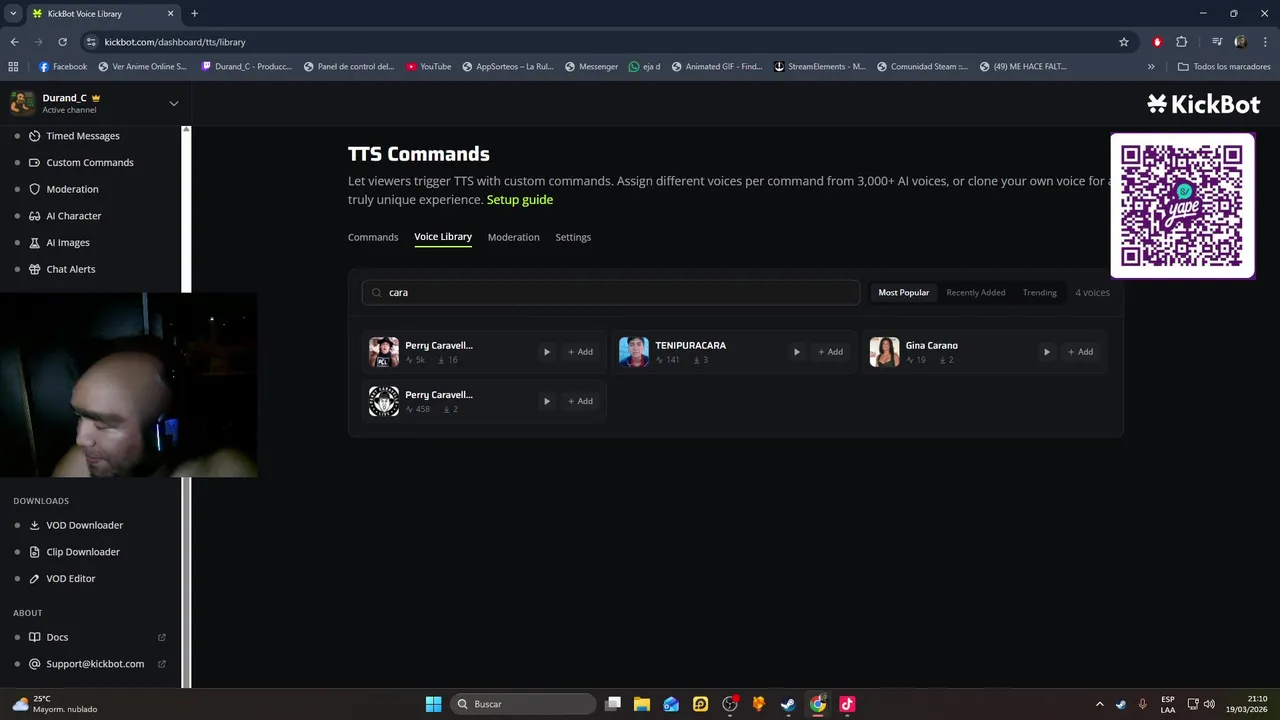Click the taskbar Buscar search box
Screen dimensions: 1280x720
click(522, 704)
